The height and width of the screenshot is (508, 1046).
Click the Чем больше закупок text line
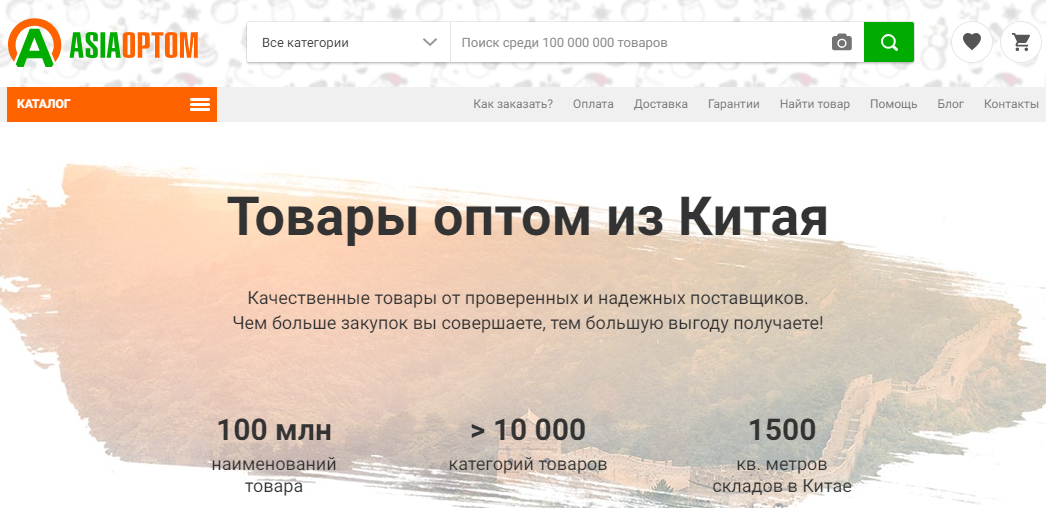pyautogui.click(x=528, y=324)
